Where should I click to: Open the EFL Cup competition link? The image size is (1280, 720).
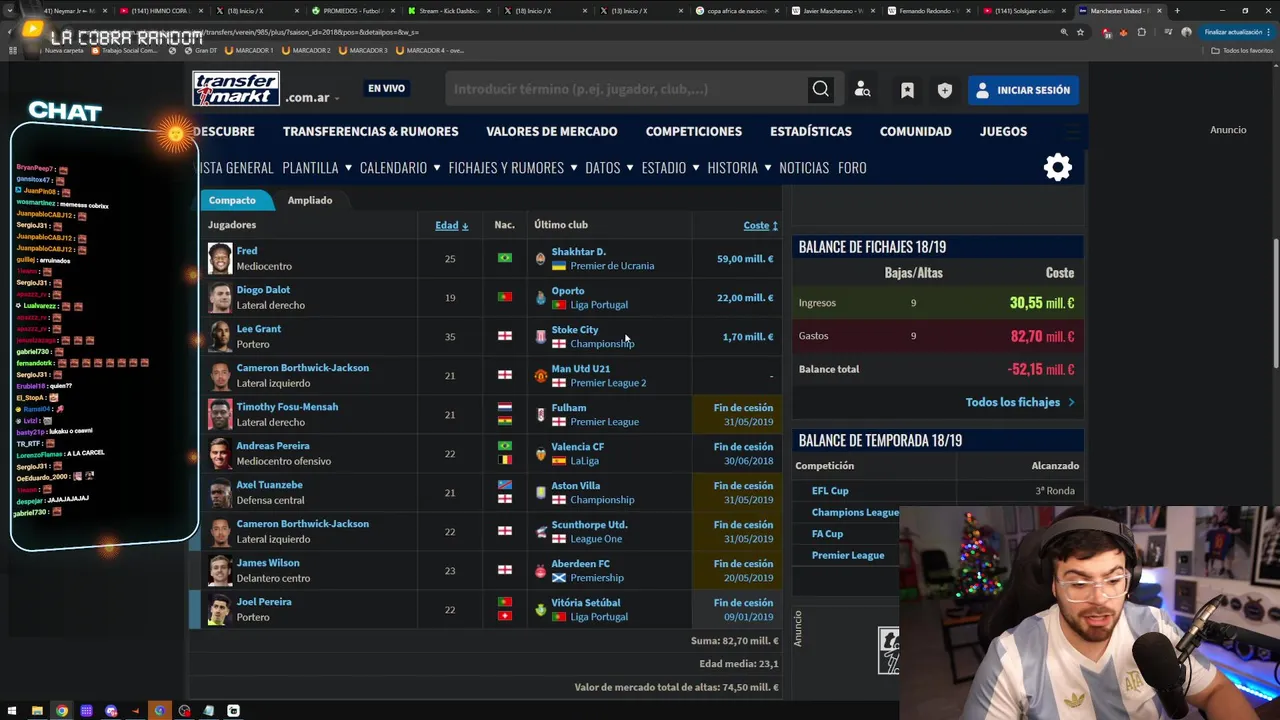[830, 491]
